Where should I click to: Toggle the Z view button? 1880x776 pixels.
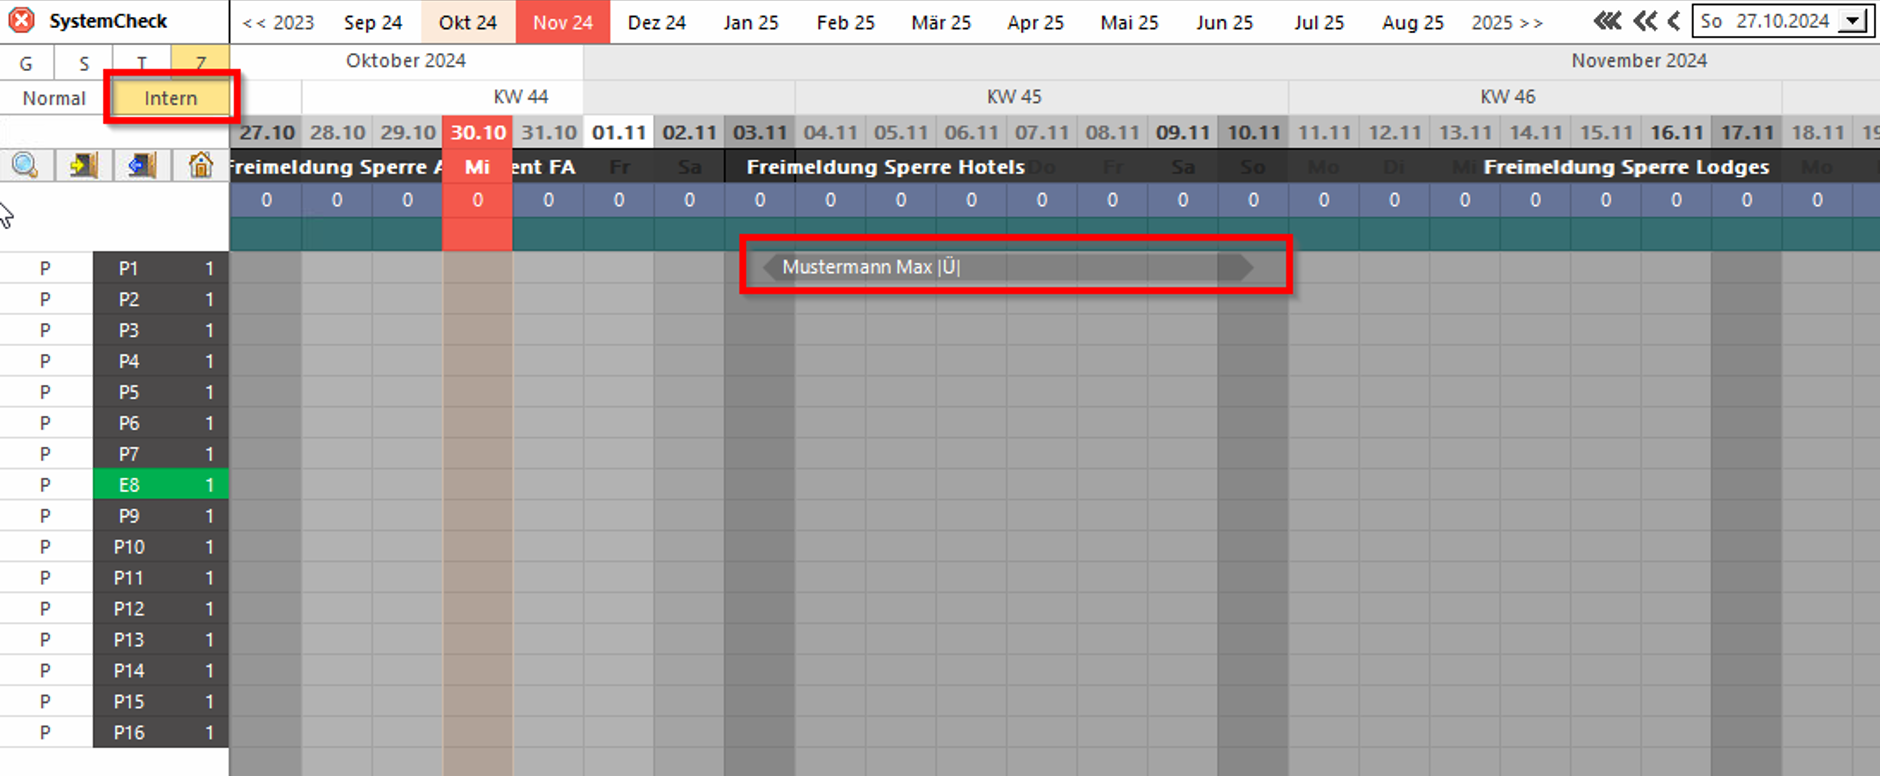(200, 63)
